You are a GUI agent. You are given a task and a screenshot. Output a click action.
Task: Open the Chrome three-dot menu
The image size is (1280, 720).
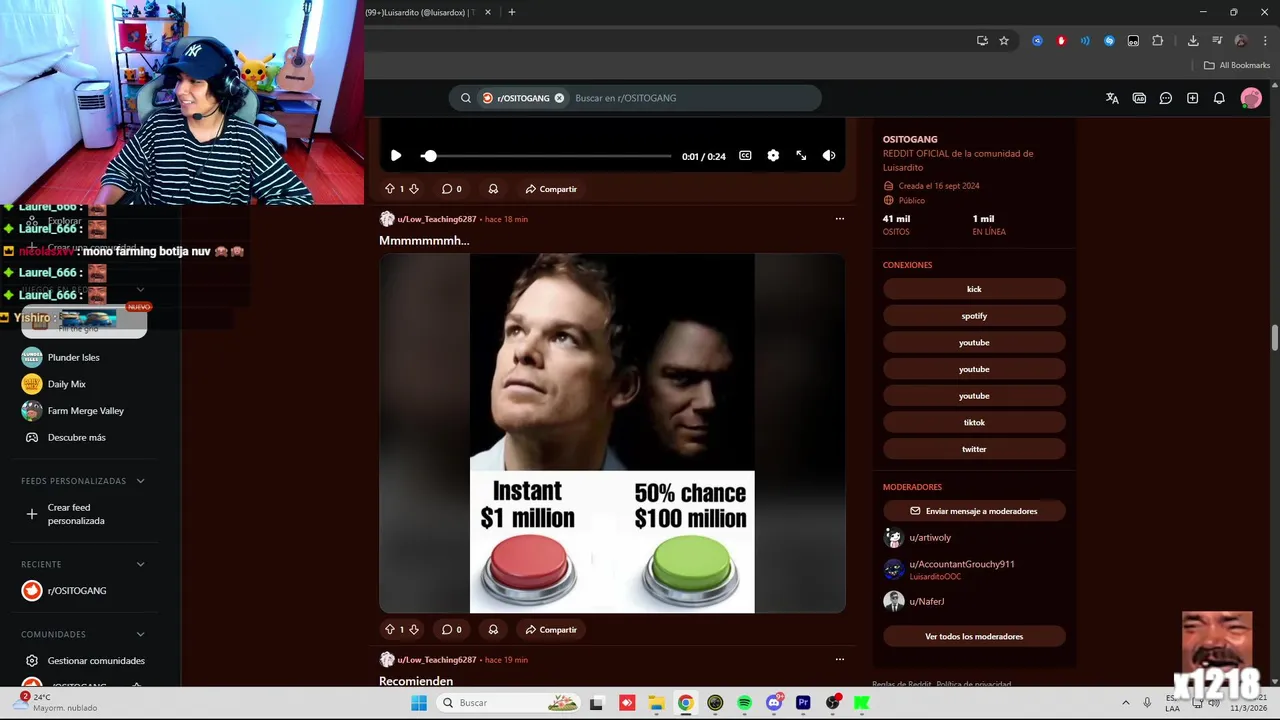tap(1265, 41)
